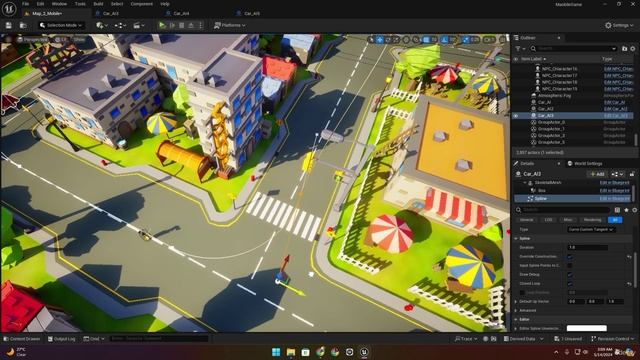640x360 pixels.
Task: Click the skip frame button in toolbar
Action: 172,25
